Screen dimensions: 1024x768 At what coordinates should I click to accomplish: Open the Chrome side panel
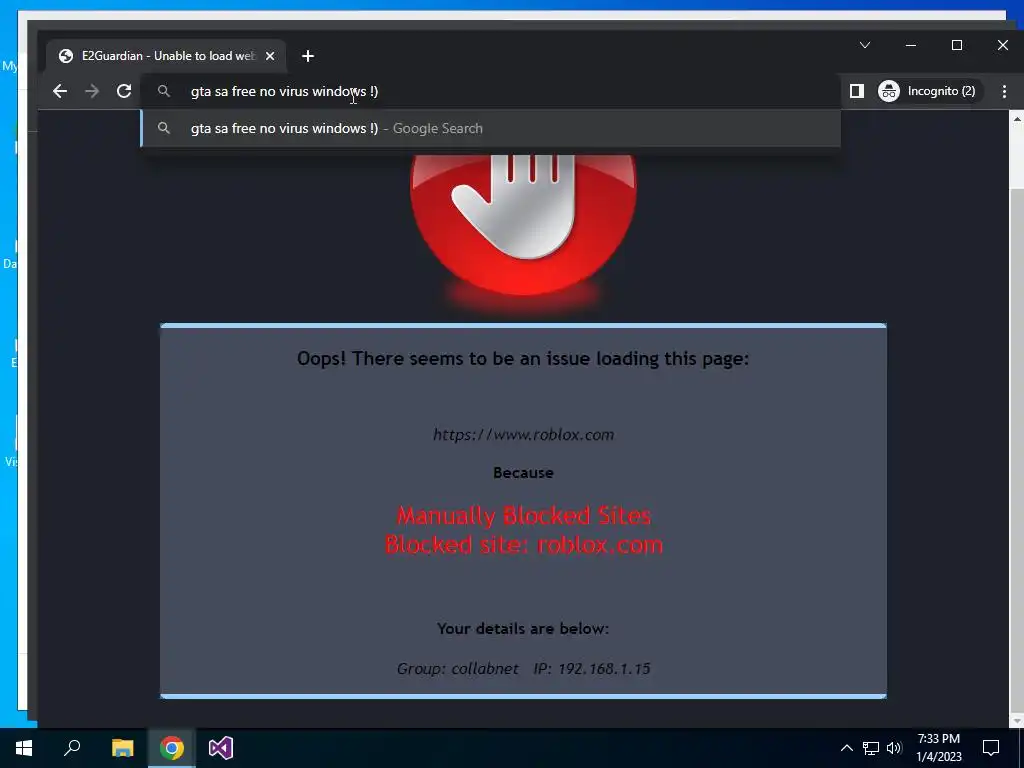click(x=857, y=91)
